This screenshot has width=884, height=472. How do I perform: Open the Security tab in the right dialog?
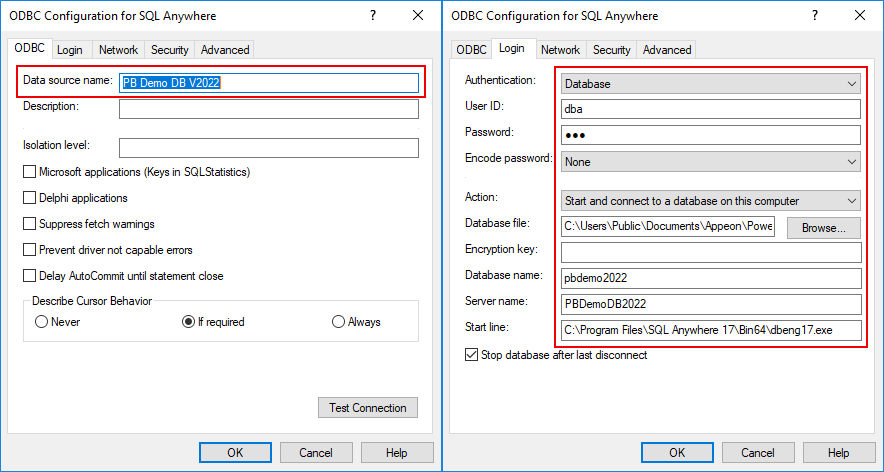(611, 50)
